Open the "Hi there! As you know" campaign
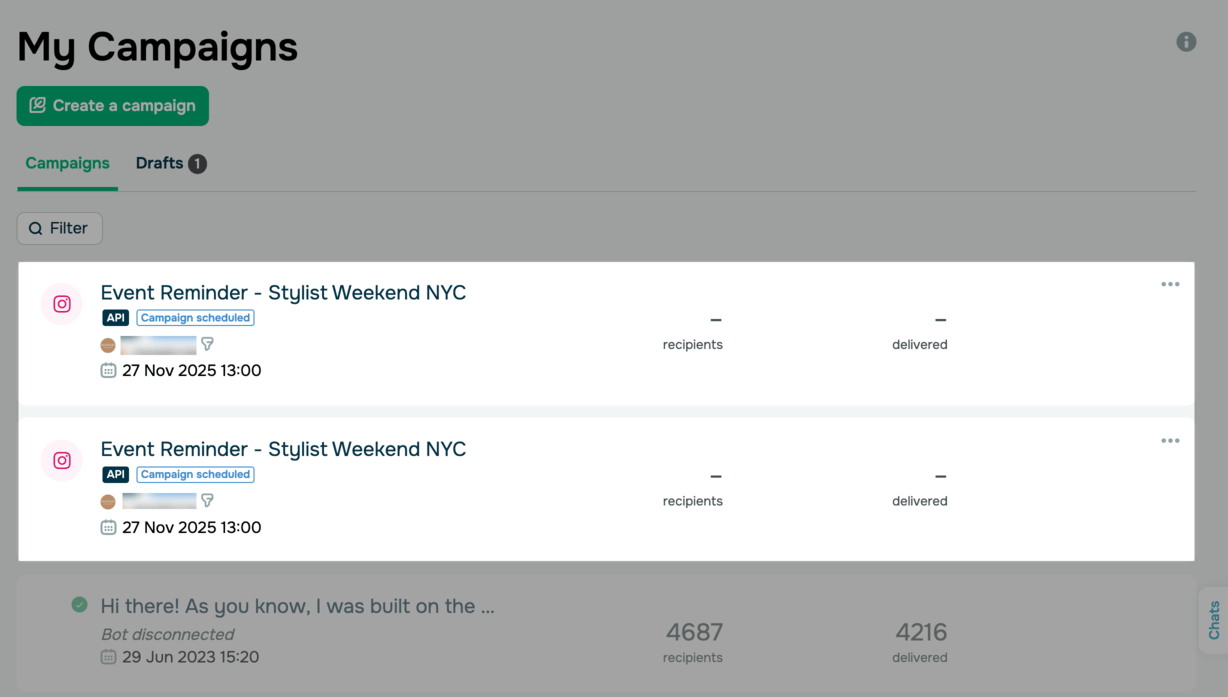1228x697 pixels. (297, 606)
